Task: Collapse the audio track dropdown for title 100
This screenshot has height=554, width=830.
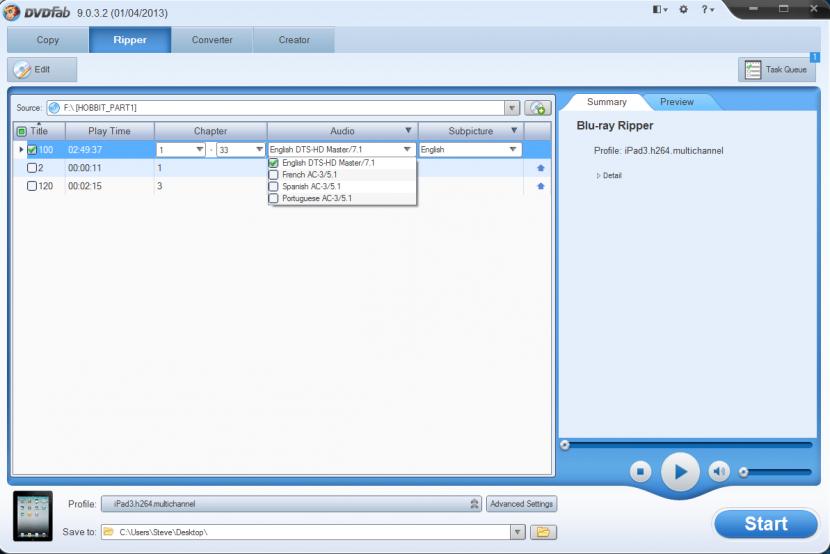Action: click(407, 150)
